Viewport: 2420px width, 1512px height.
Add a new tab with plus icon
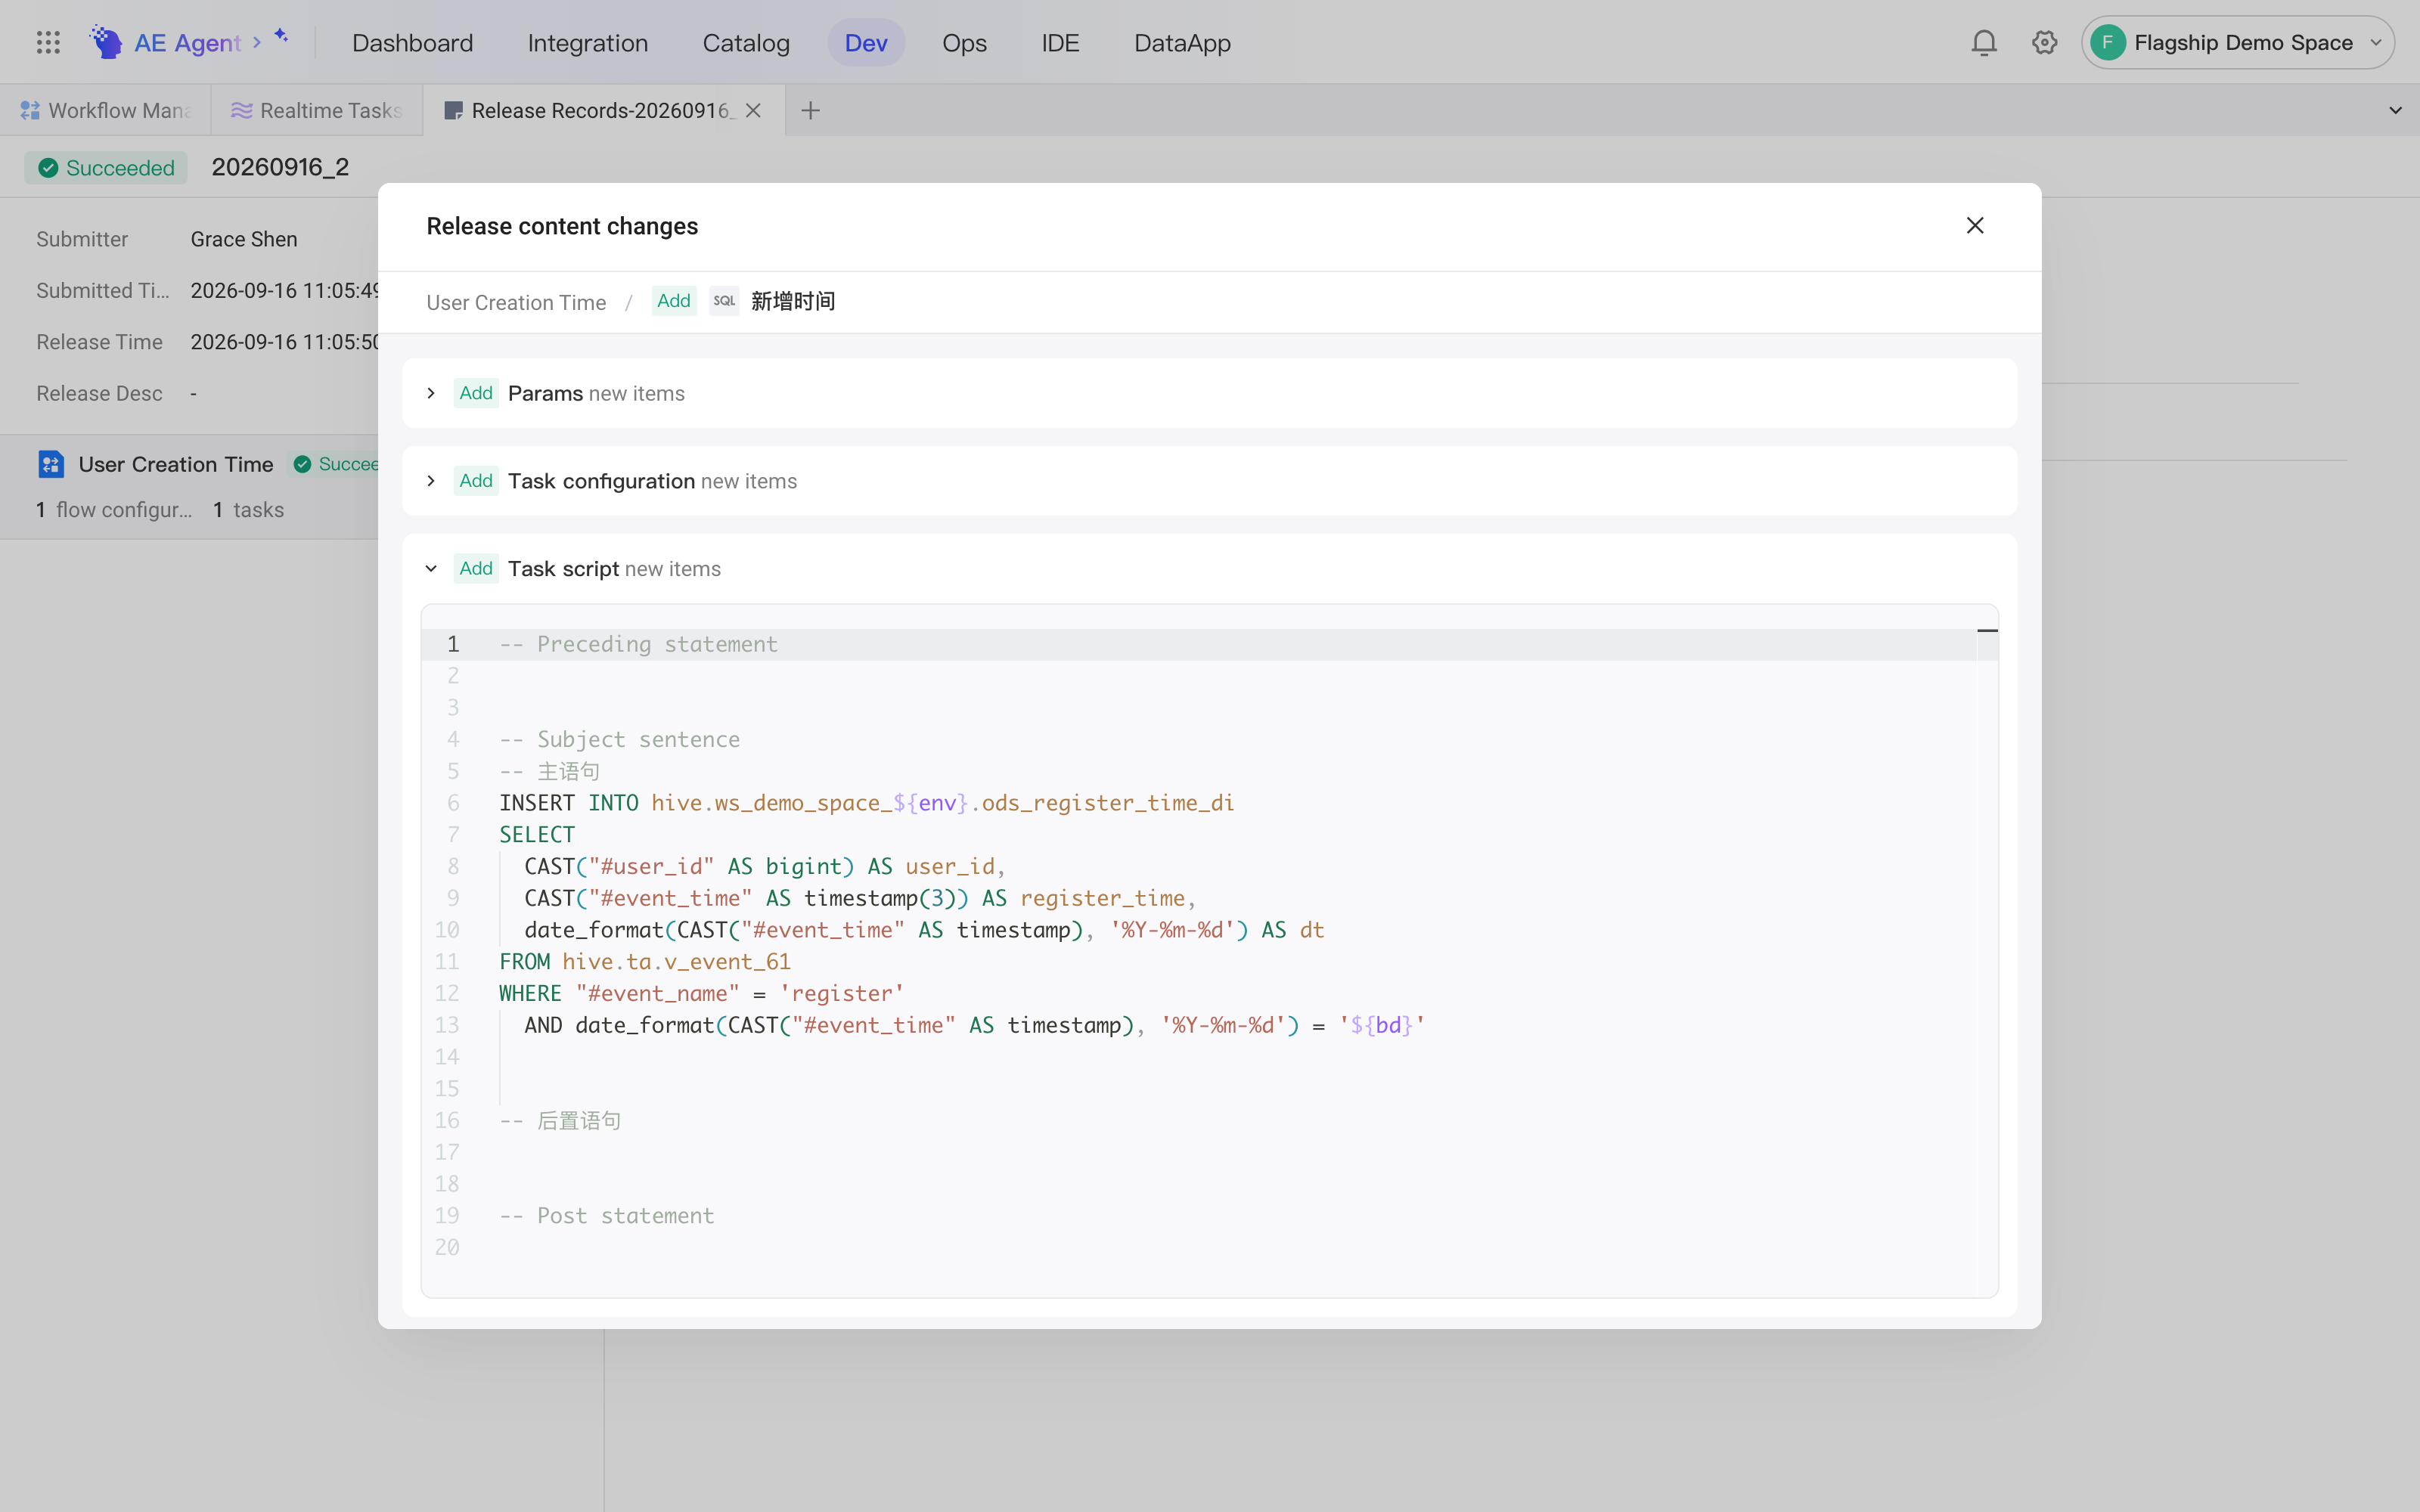click(810, 110)
